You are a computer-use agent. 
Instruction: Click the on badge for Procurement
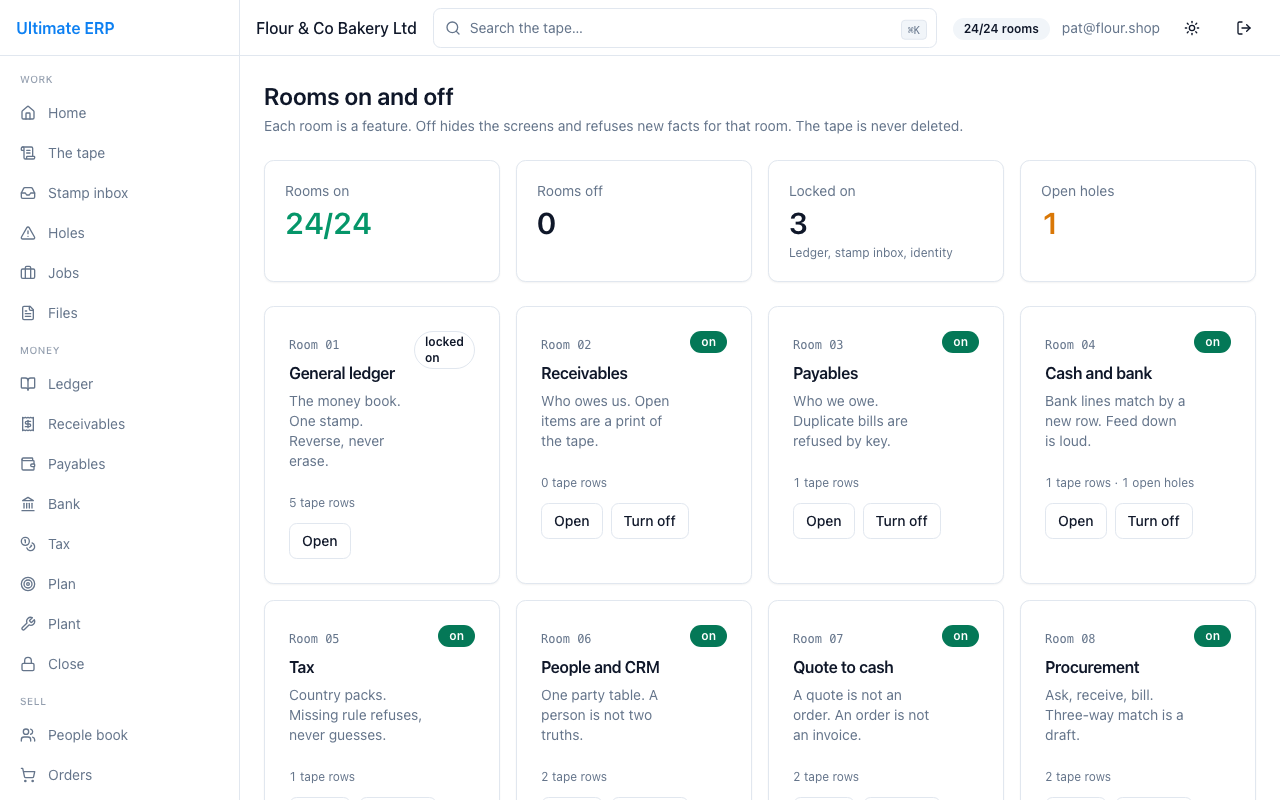pos(1212,636)
